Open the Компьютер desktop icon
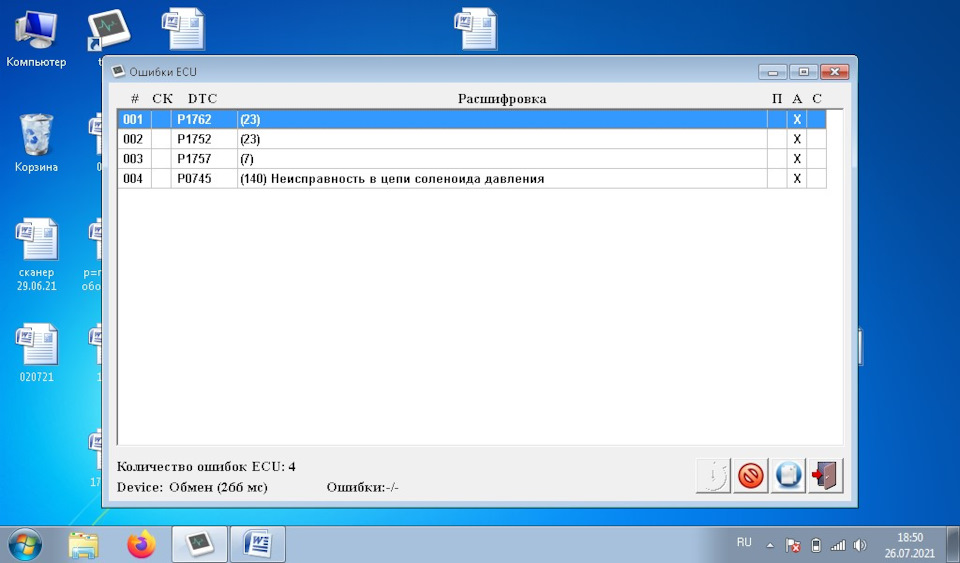Image resolution: width=960 pixels, height=563 pixels. 36,39
